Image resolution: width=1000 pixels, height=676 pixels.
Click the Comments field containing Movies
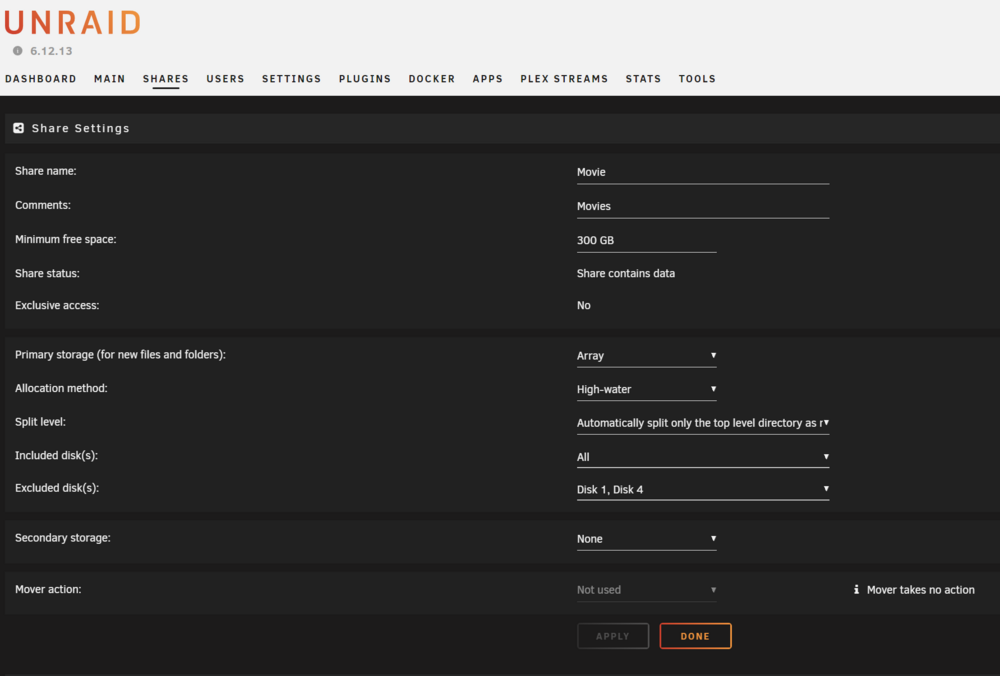(x=703, y=207)
